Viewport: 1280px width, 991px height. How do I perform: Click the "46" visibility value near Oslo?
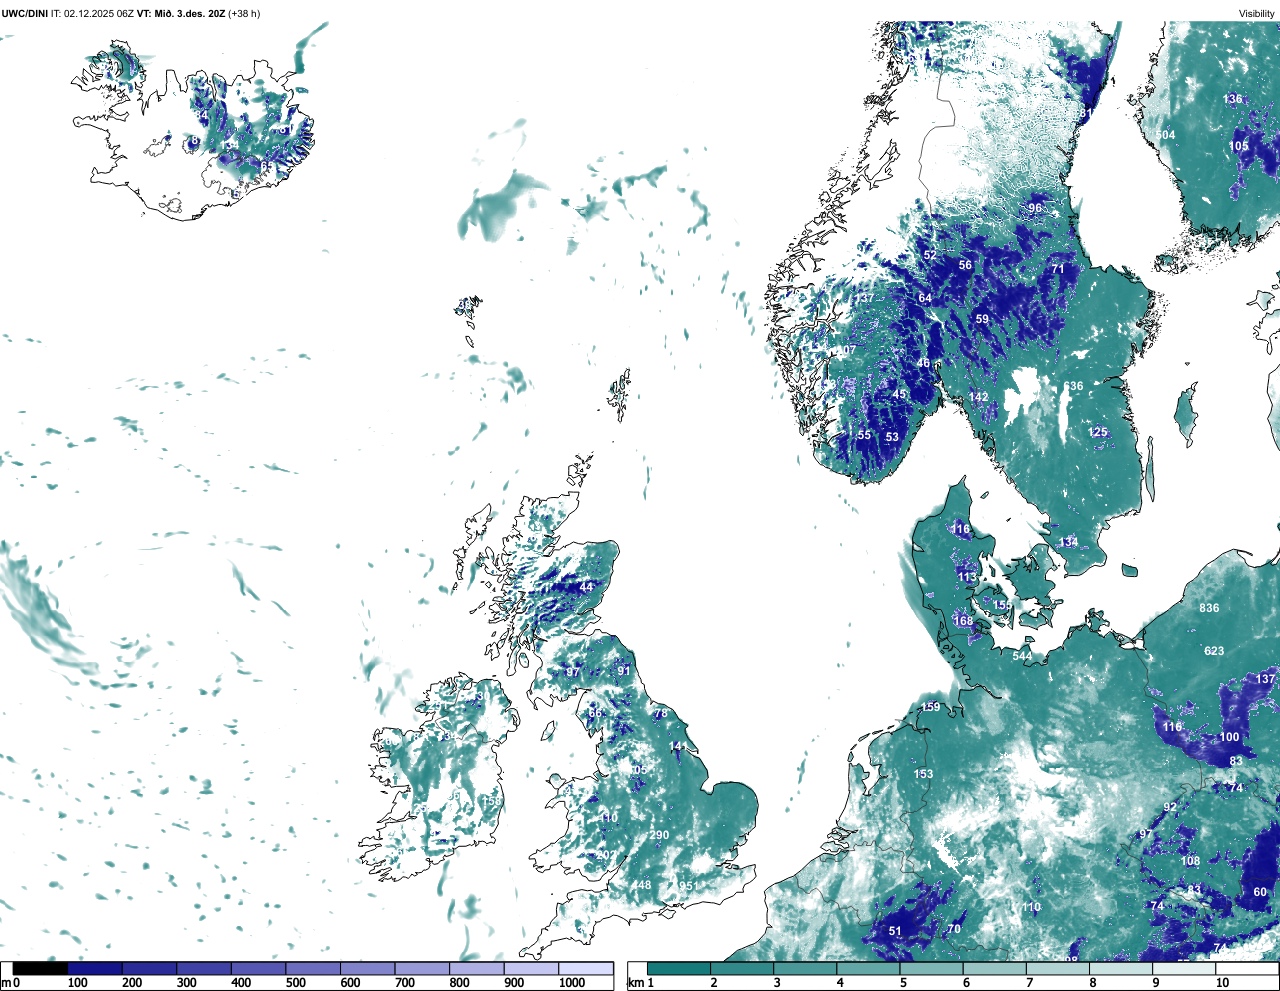tap(924, 364)
